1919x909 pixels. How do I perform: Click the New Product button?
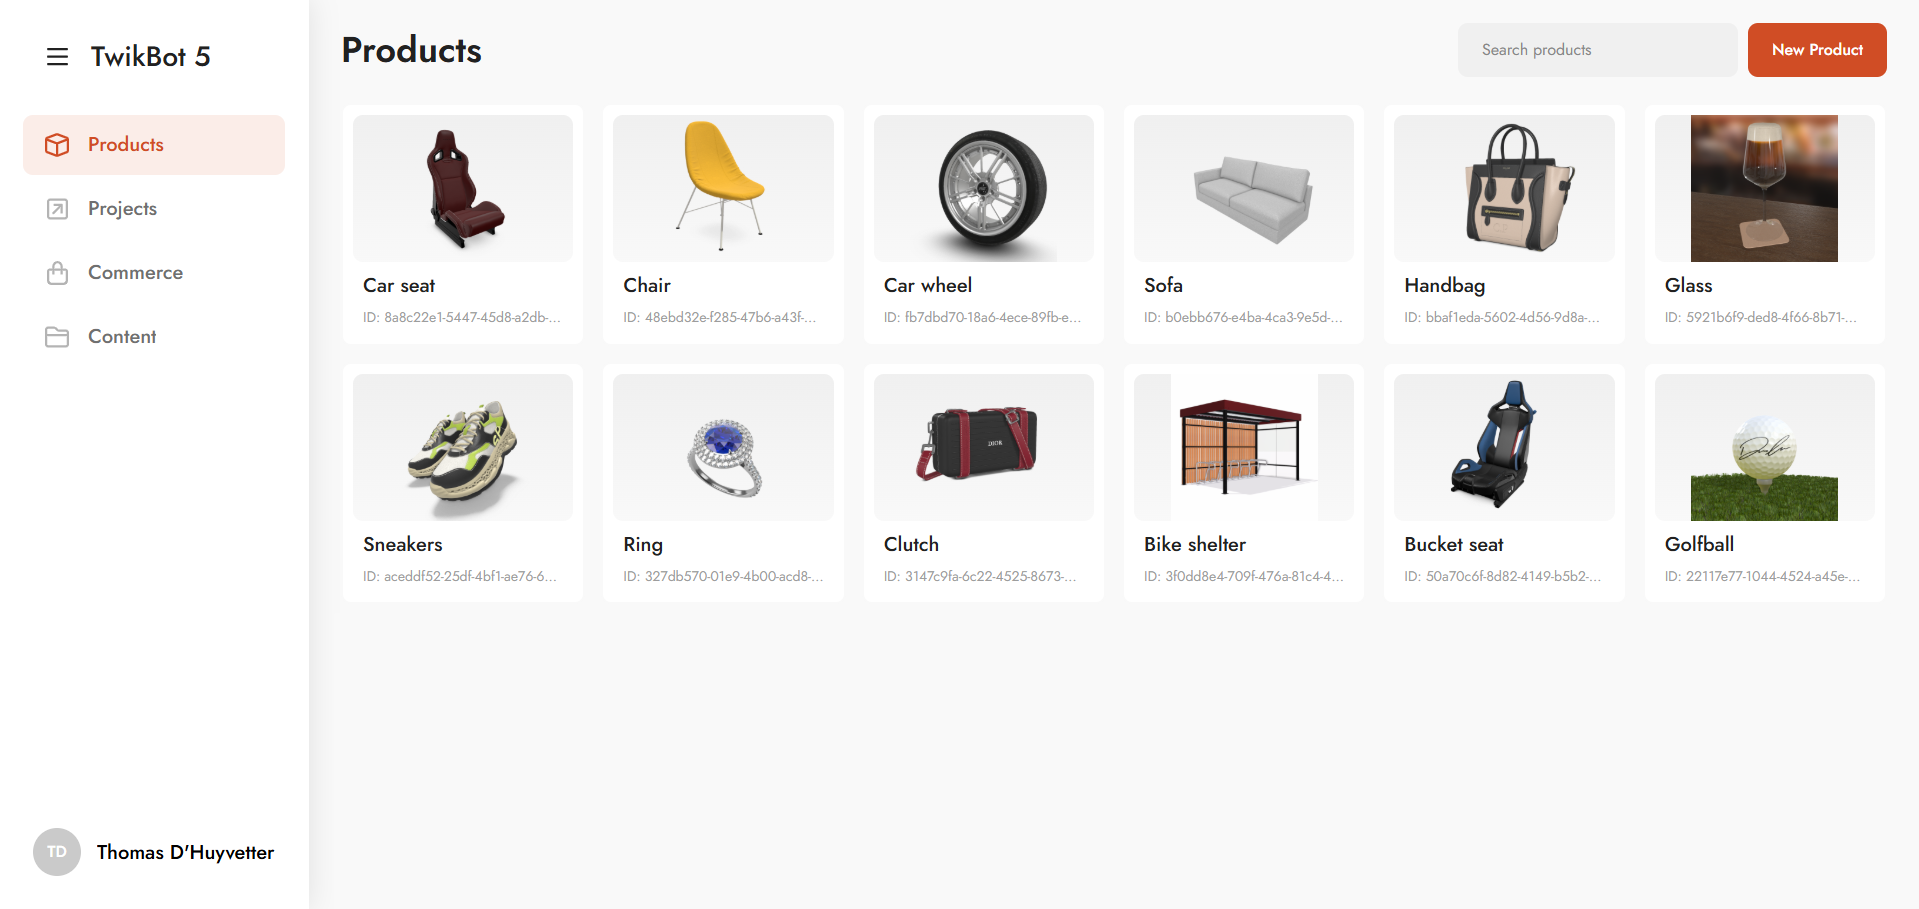[1817, 50]
